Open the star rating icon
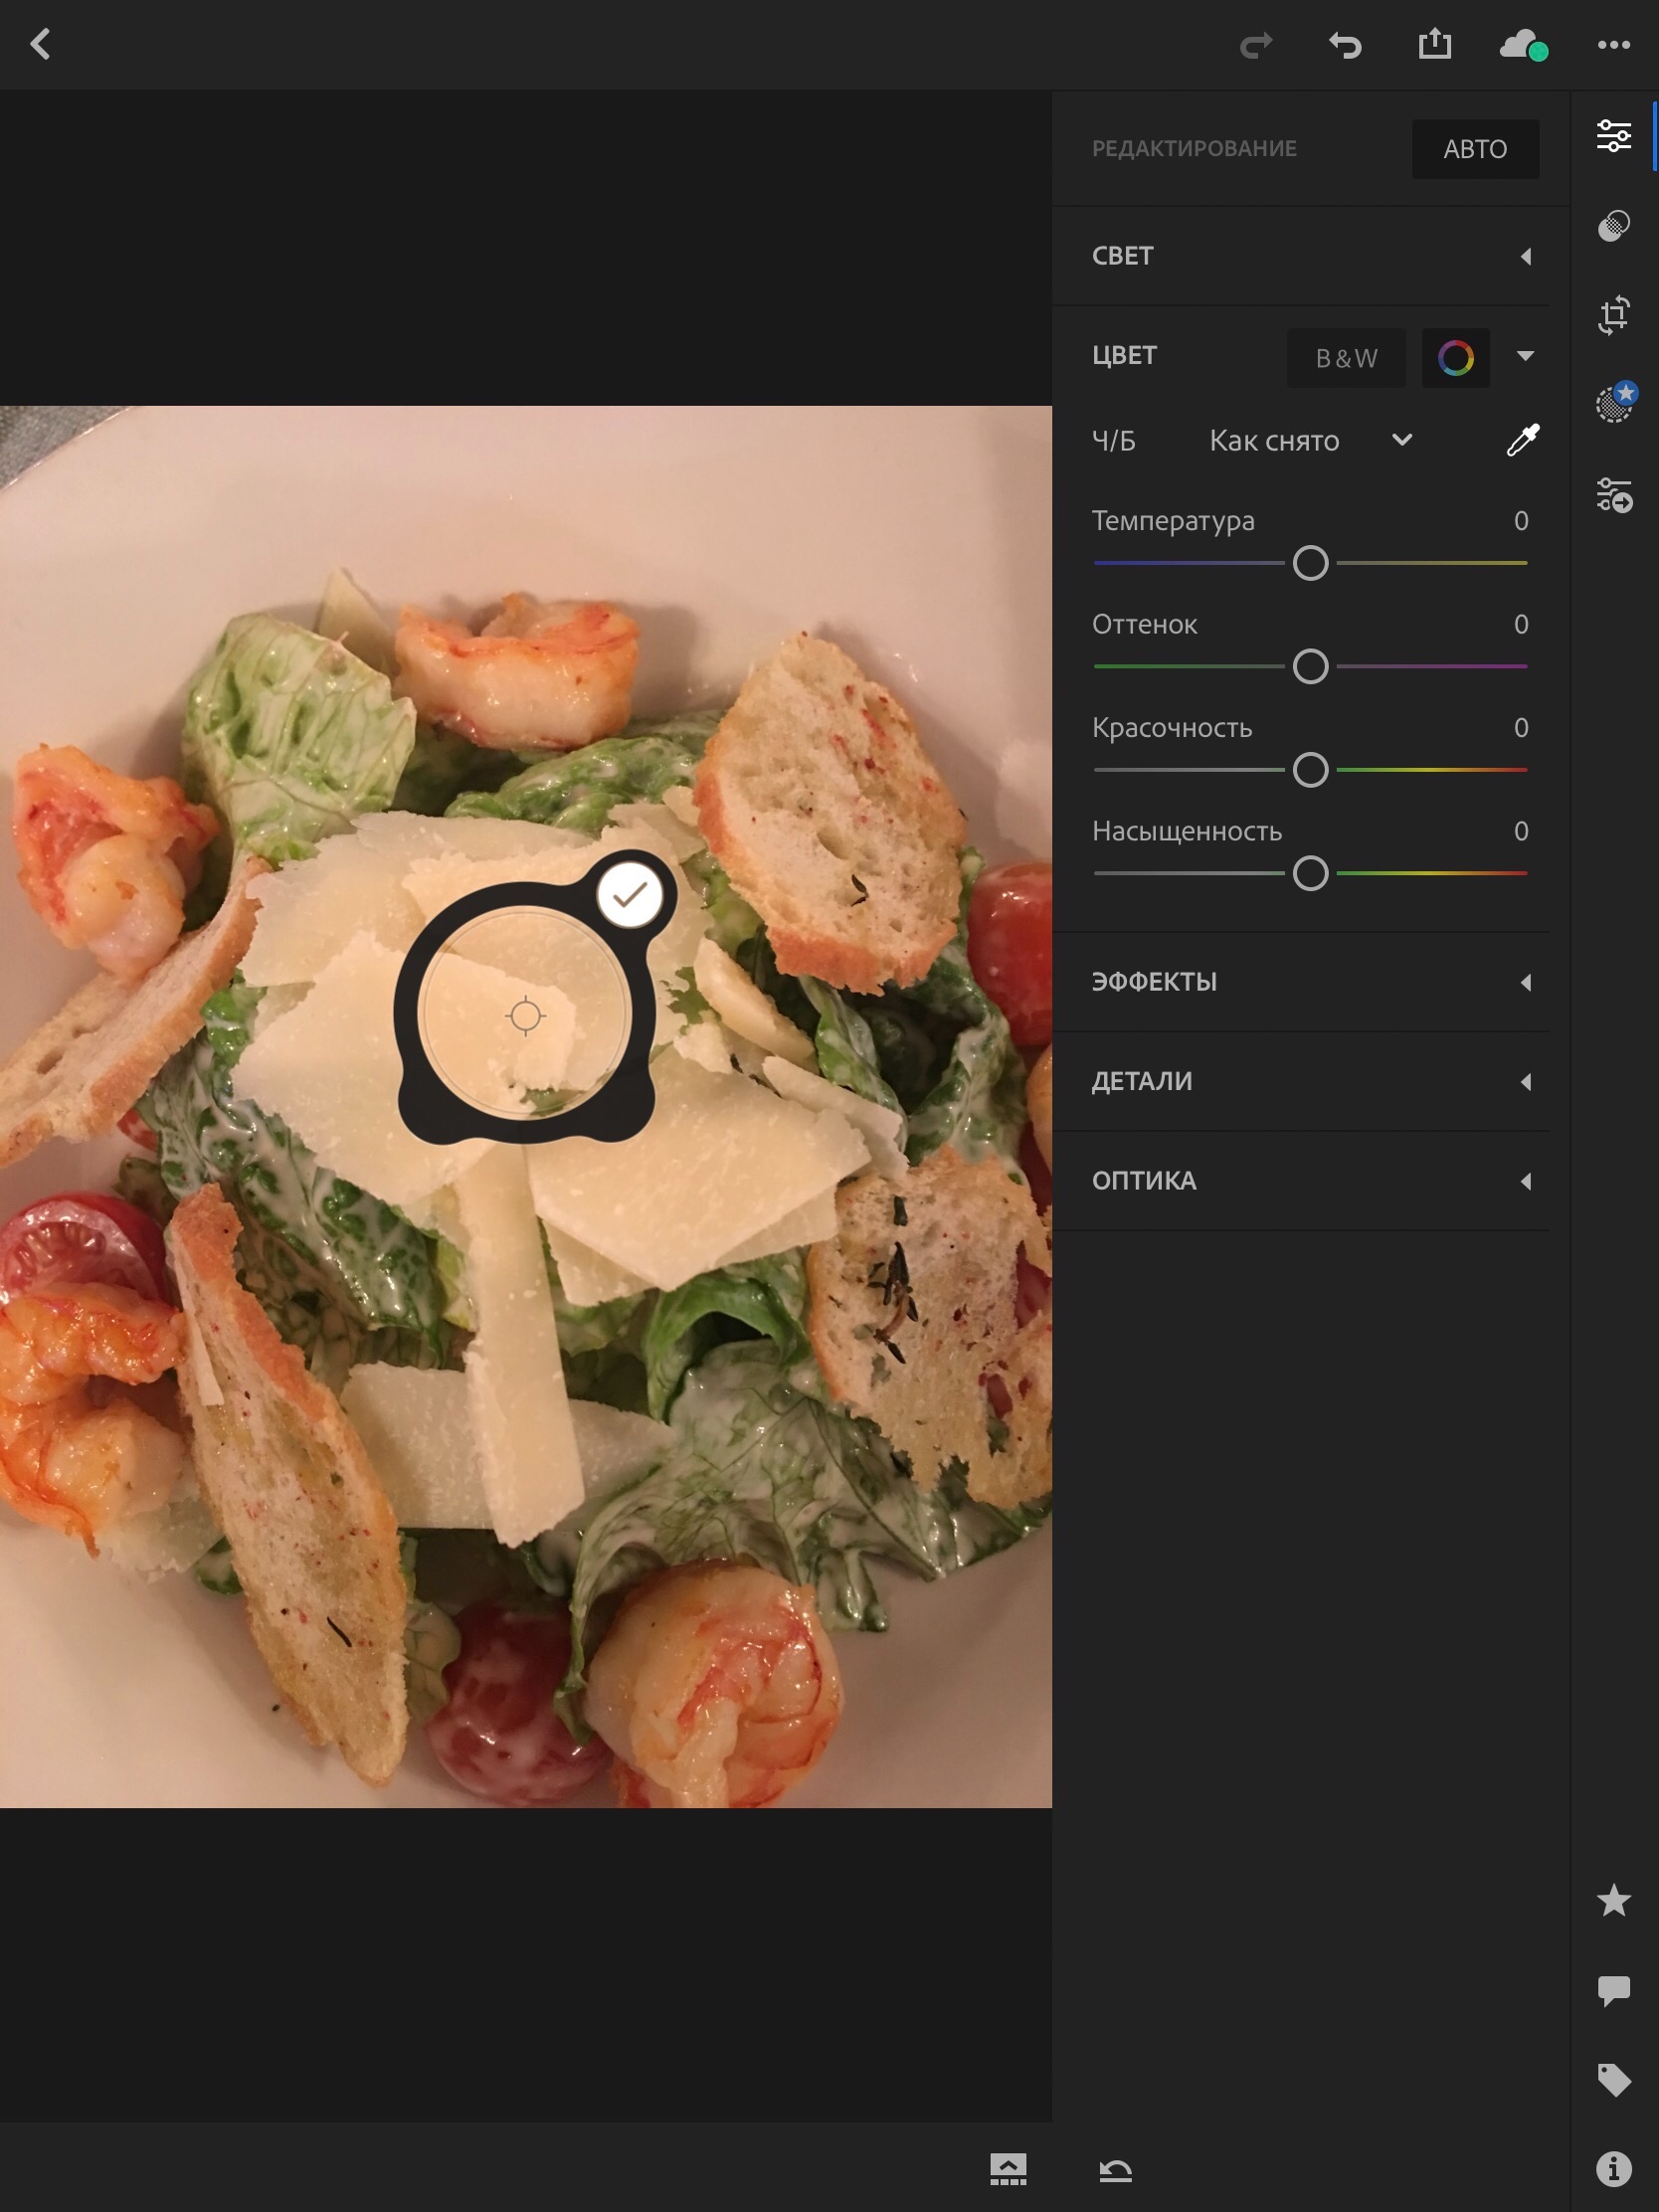Viewport: 1659px width, 2212px height. pos(1614,1900)
